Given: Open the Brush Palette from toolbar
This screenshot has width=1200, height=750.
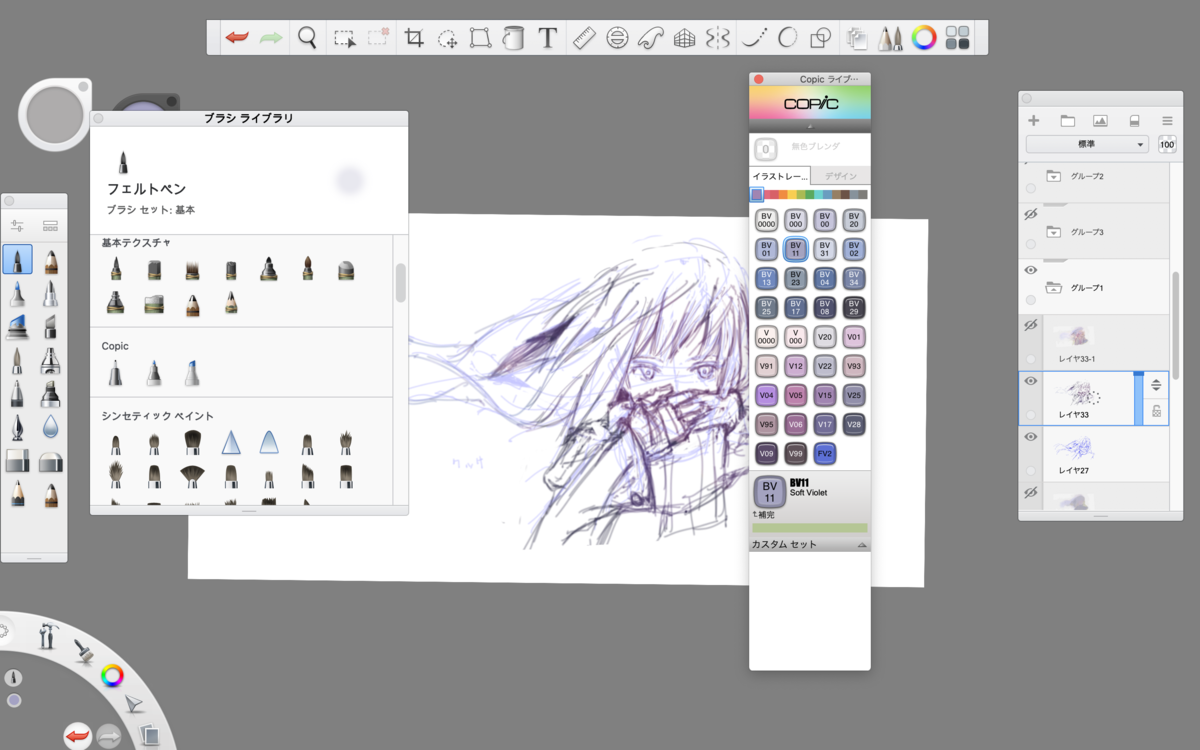Looking at the screenshot, I should 889,38.
